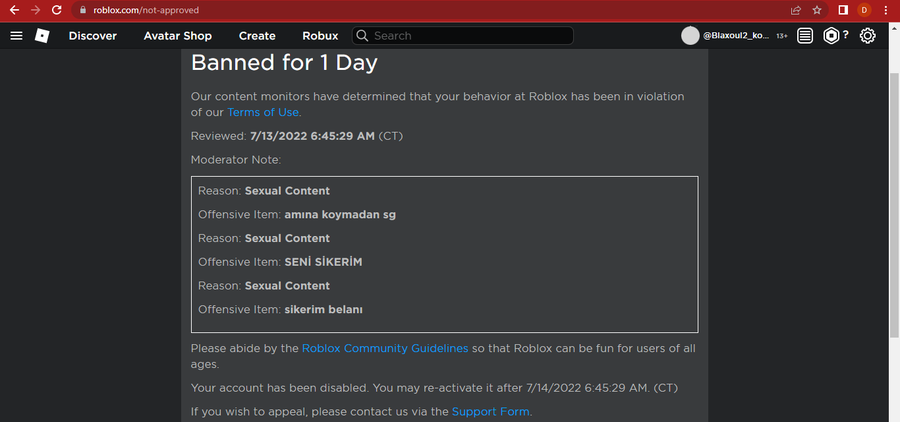This screenshot has width=900, height=422.
Task: Click the browser share page icon
Action: click(x=795, y=10)
